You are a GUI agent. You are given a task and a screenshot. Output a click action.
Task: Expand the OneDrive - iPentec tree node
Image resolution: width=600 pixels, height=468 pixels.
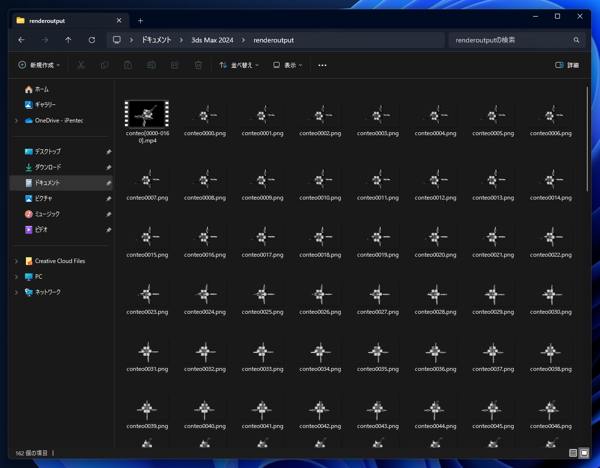(17, 121)
